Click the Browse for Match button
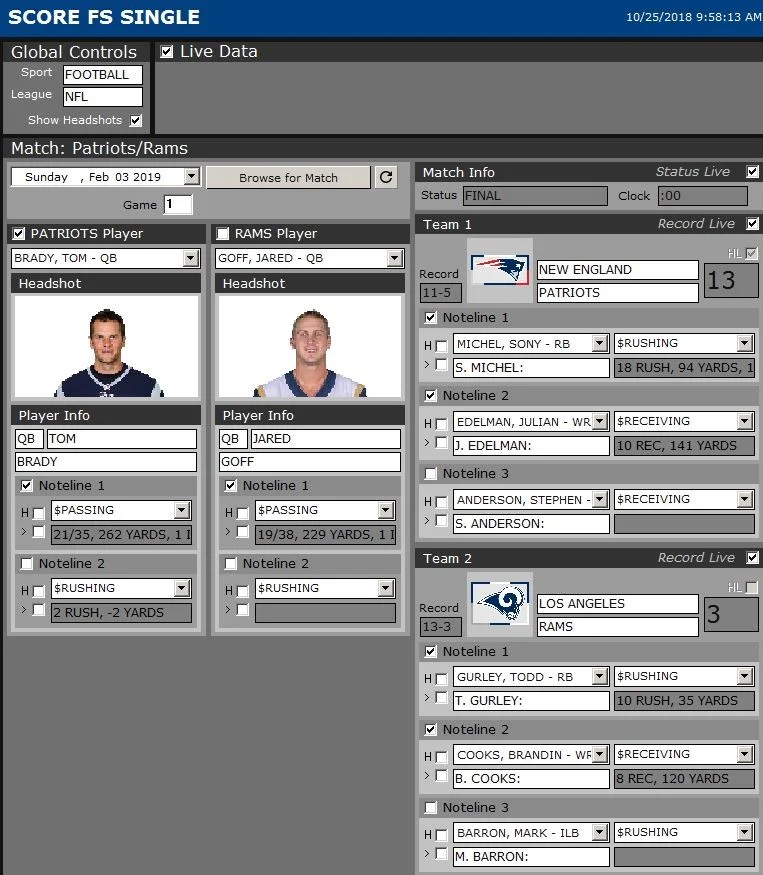This screenshot has width=763, height=875. click(x=288, y=177)
